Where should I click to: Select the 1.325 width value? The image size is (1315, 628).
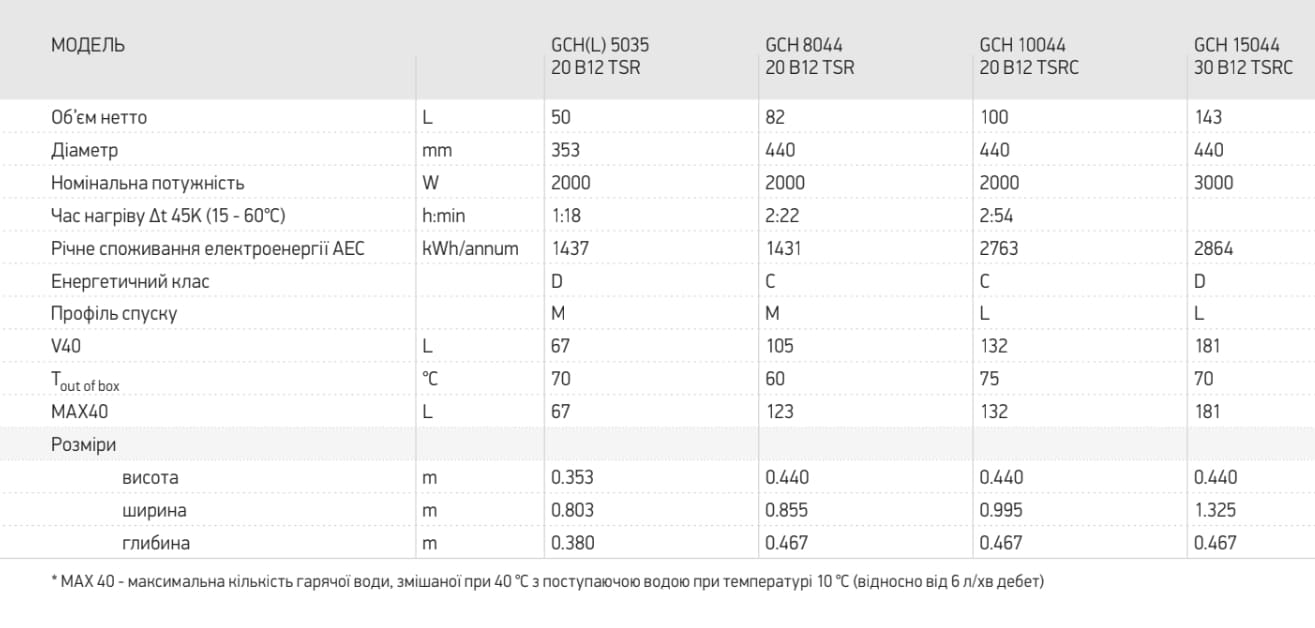[x=1215, y=510]
